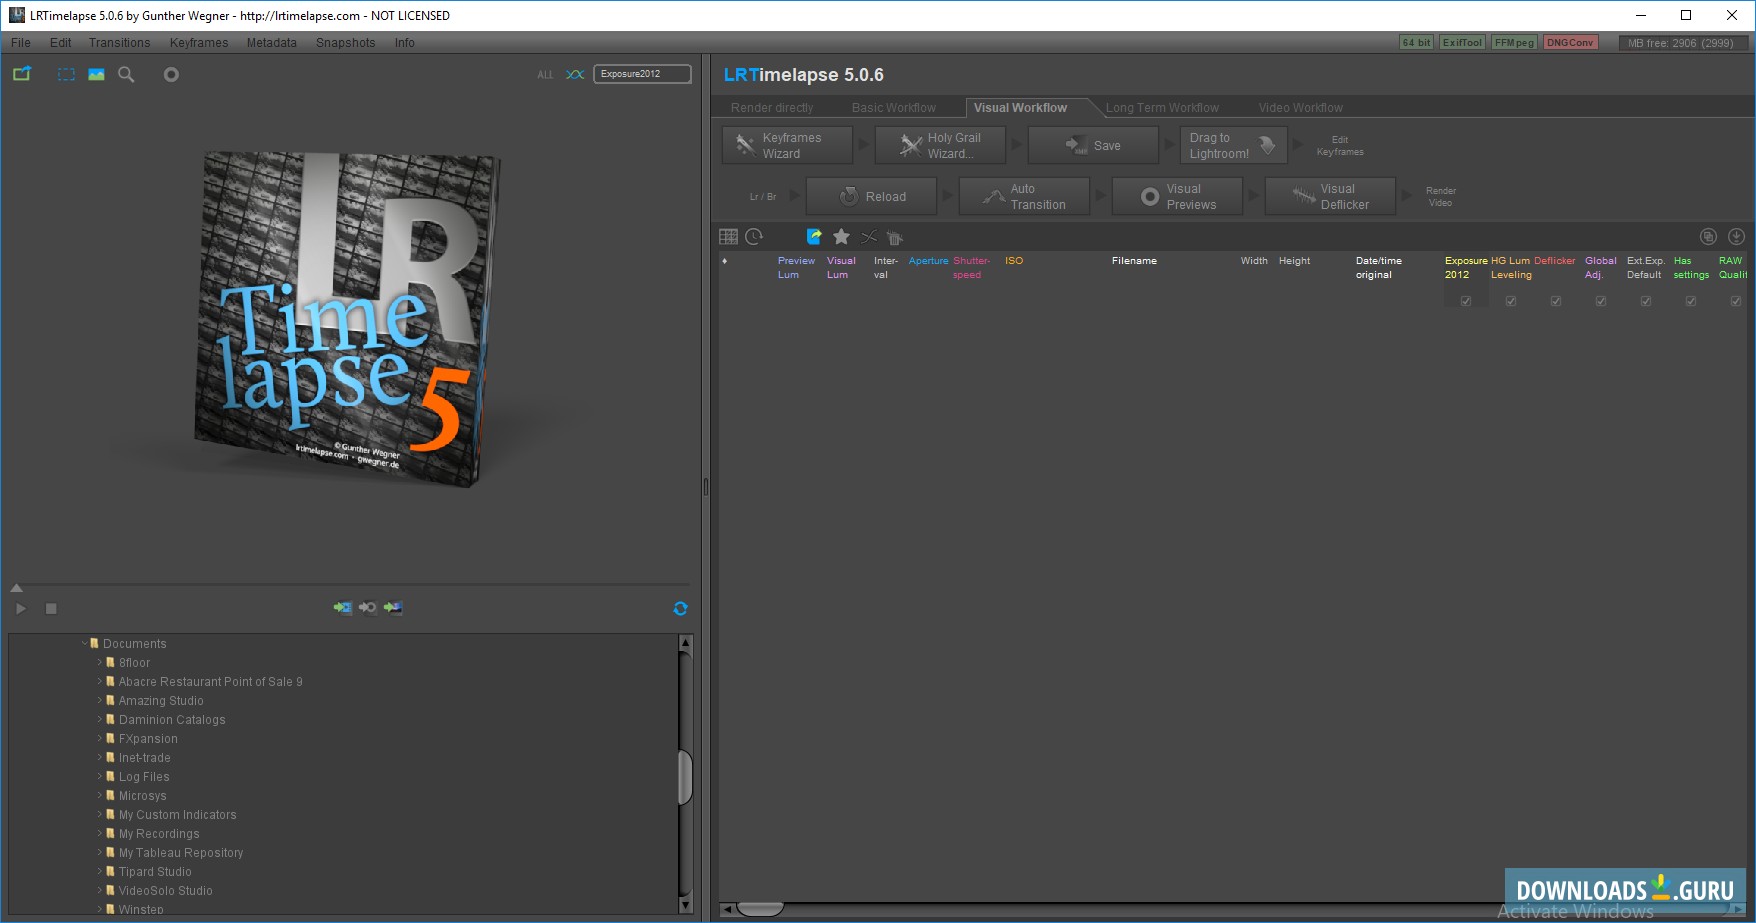The width and height of the screenshot is (1756, 923).
Task: Collapse the Documents folder tree node
Action: (85, 644)
